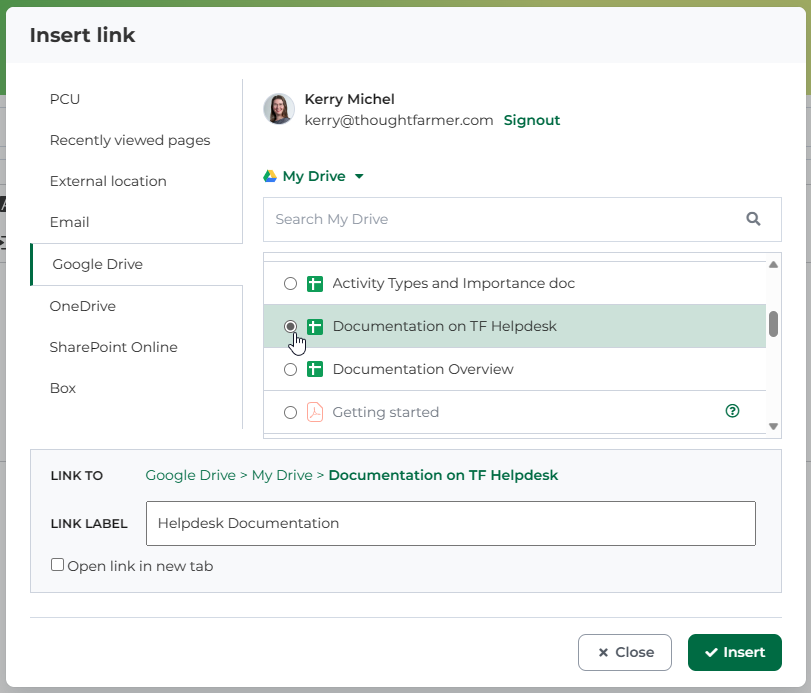This screenshot has height=693, width=811.
Task: Select the Documentation Overview radio button
Action: [x=291, y=369]
